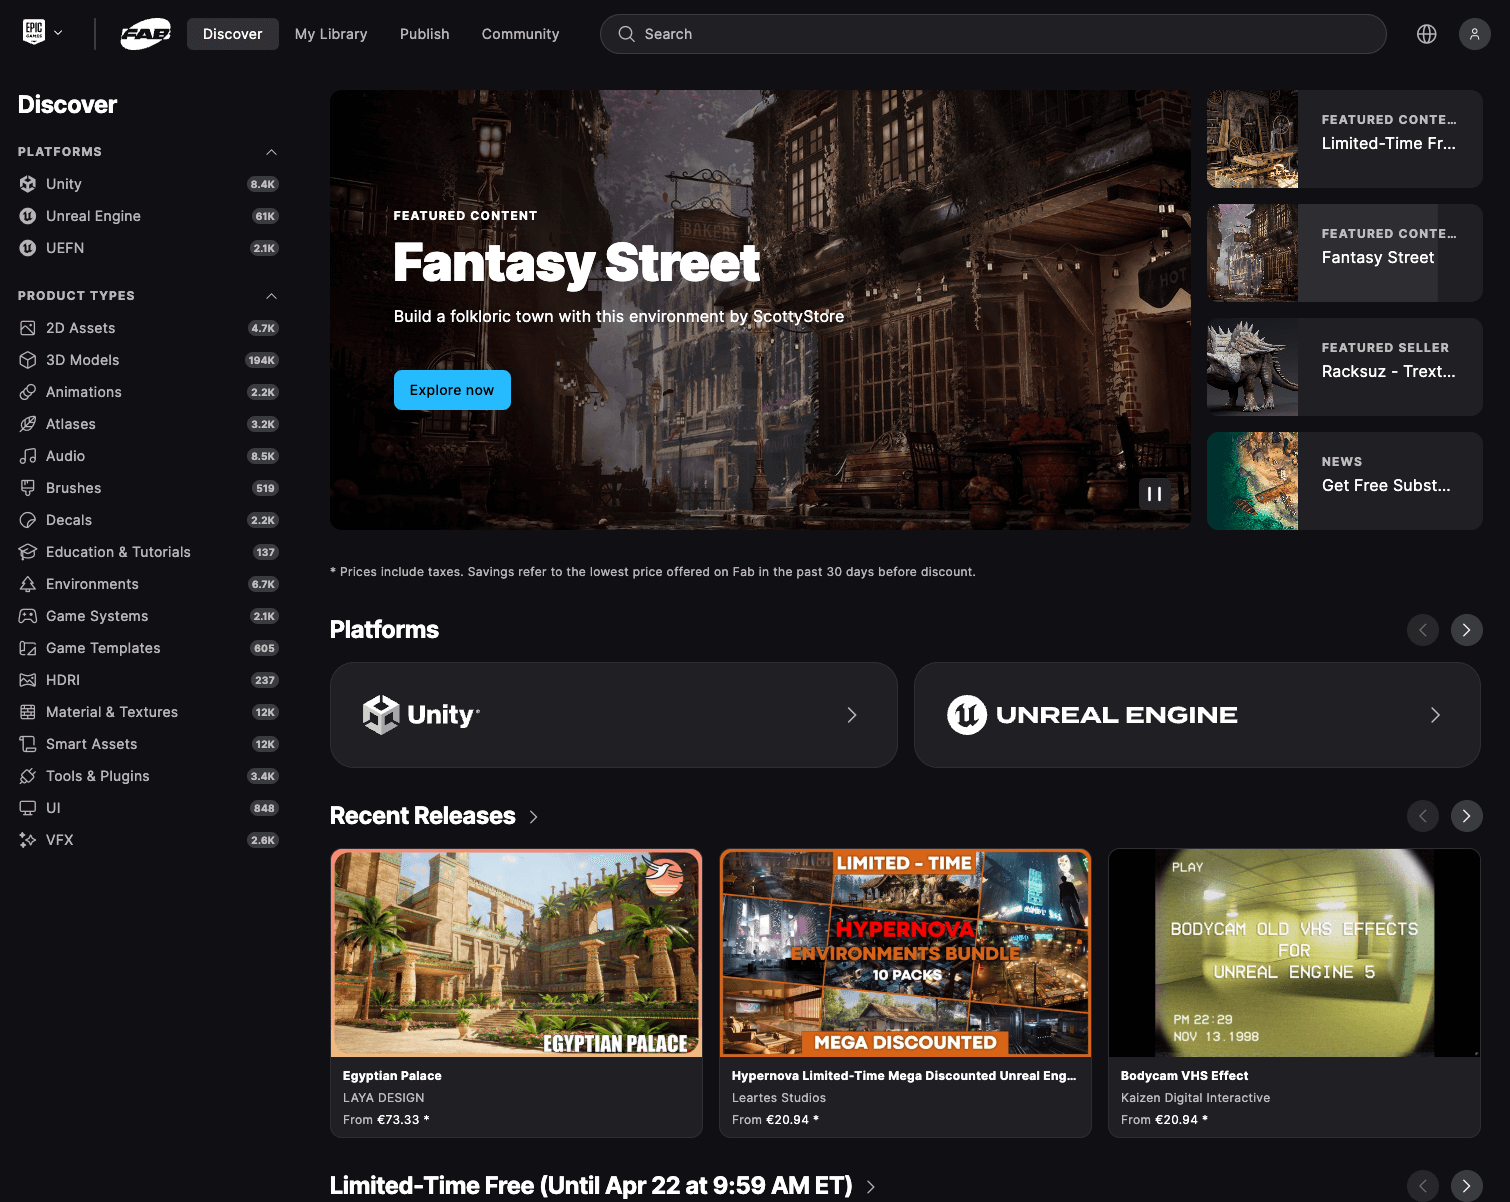Open the Fantasy Street featured side card
Screen dimensions: 1510x1202
point(1344,253)
